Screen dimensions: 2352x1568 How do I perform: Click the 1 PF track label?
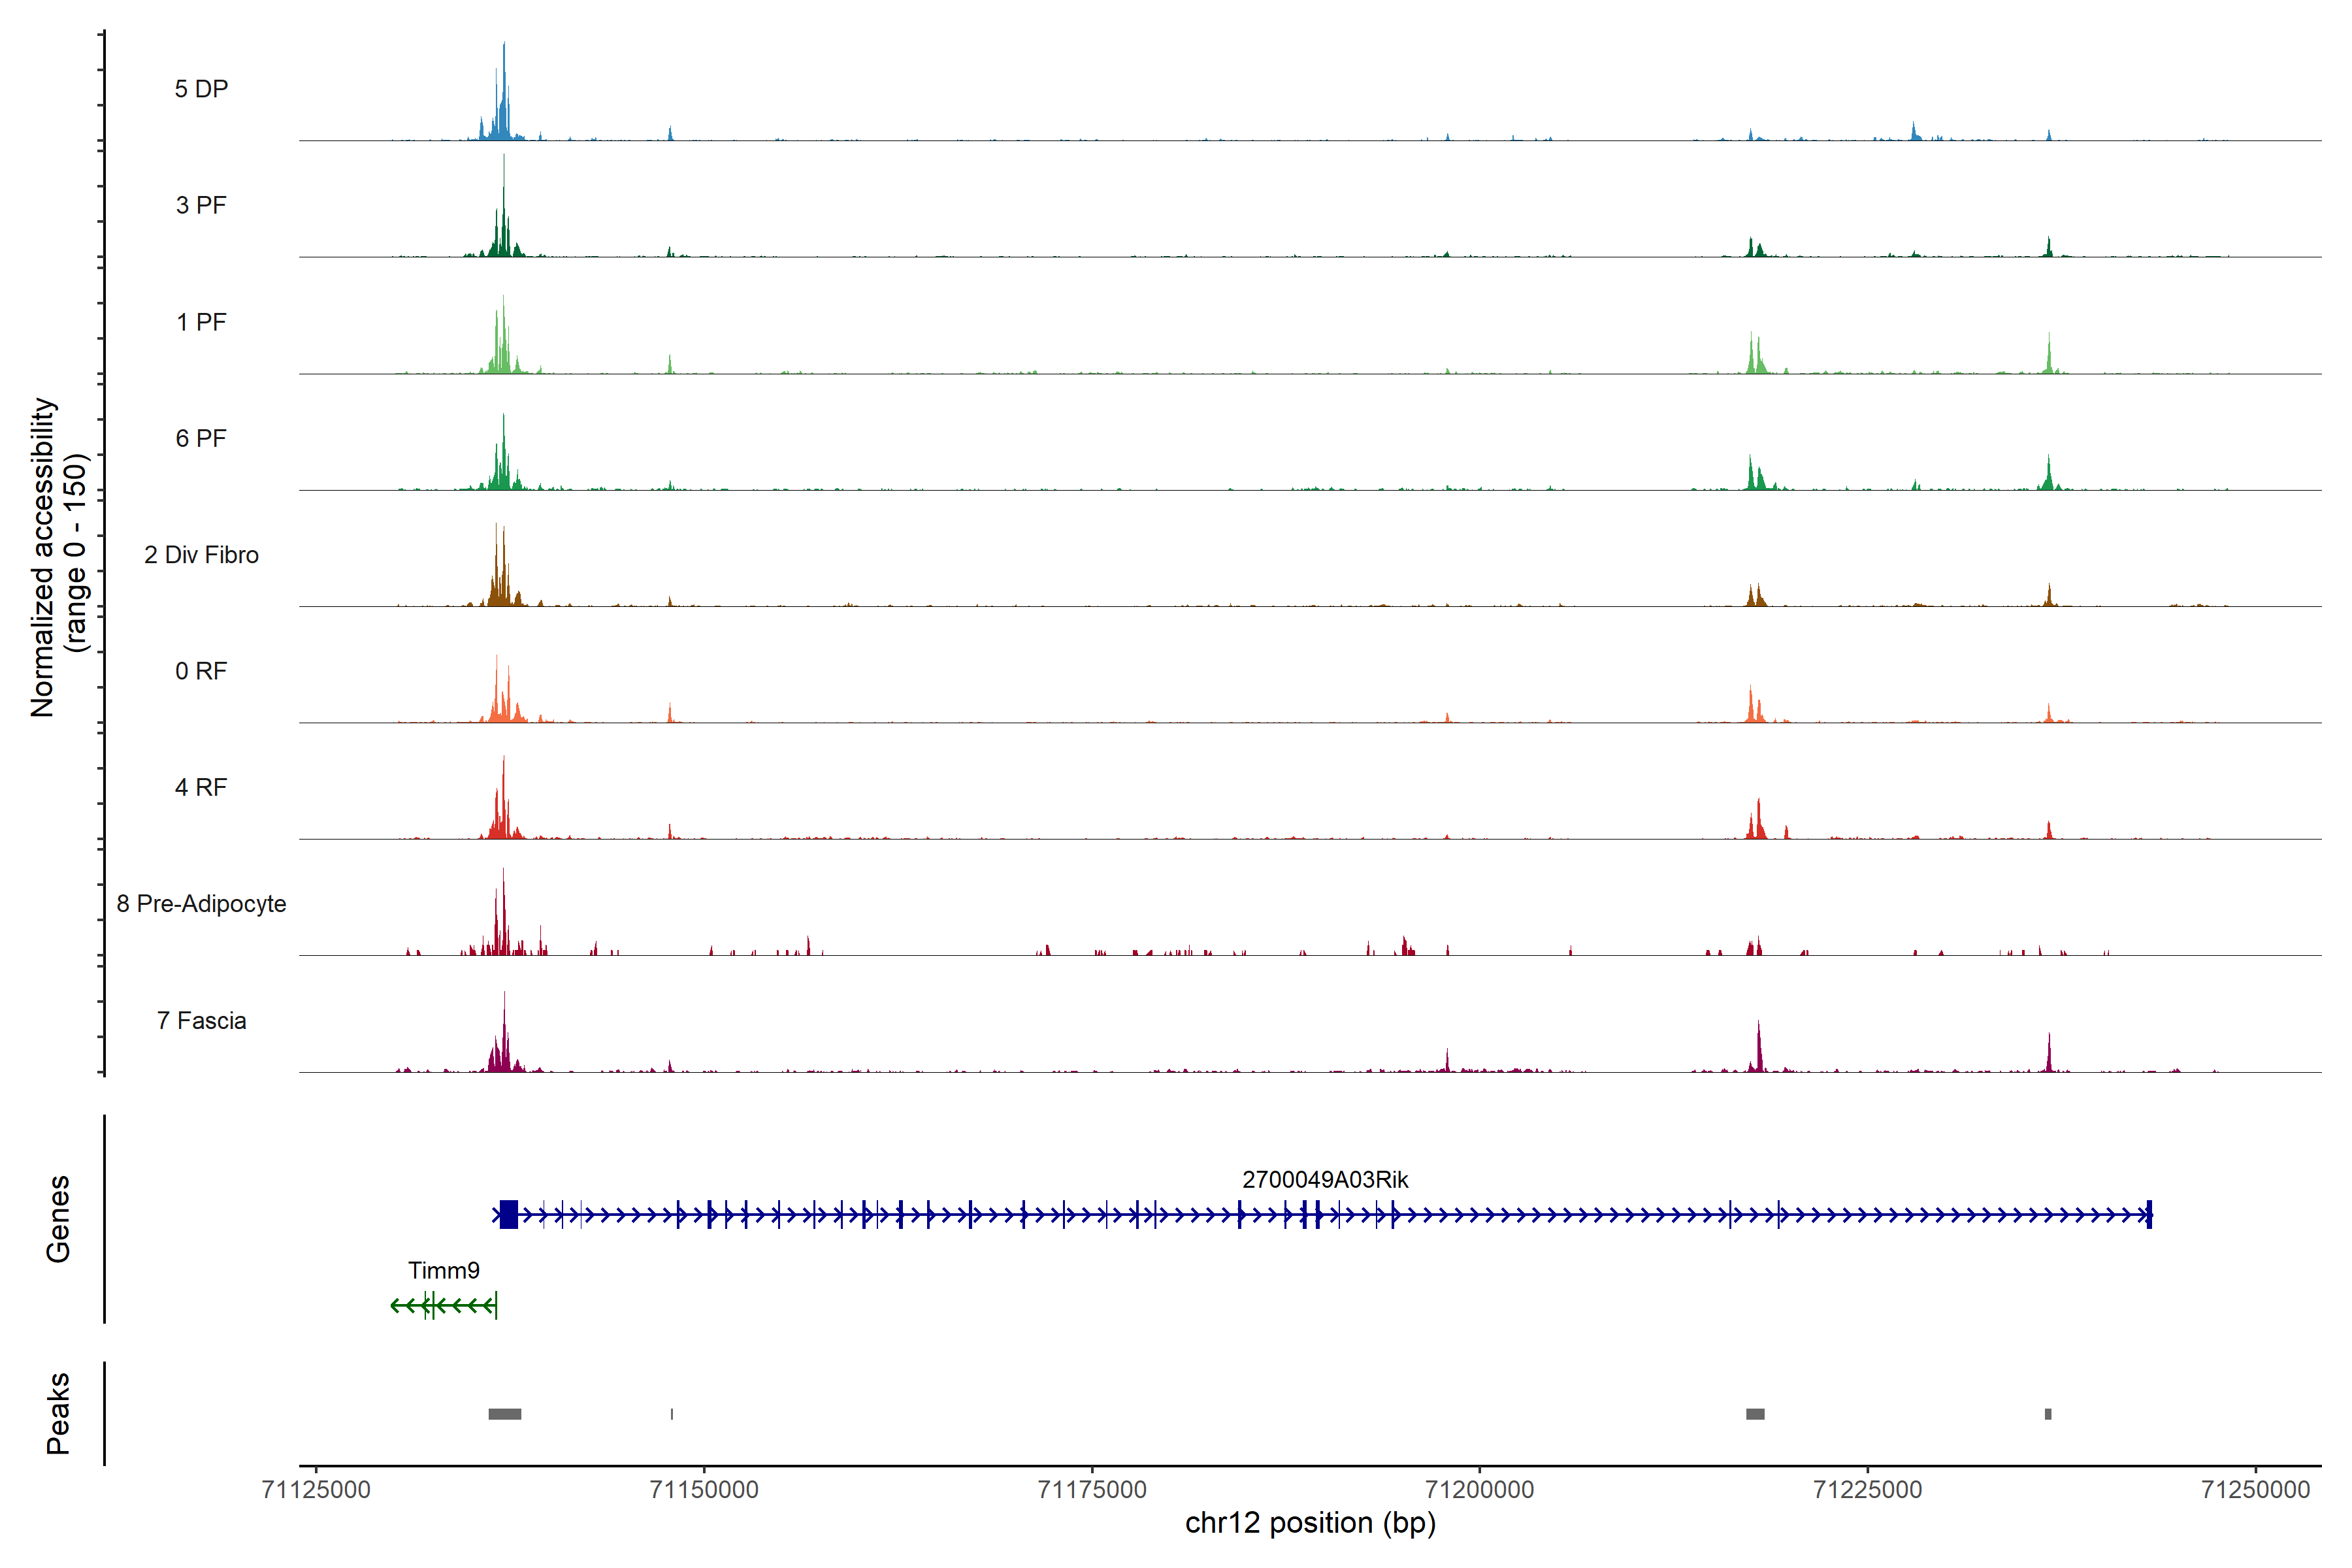(201, 322)
